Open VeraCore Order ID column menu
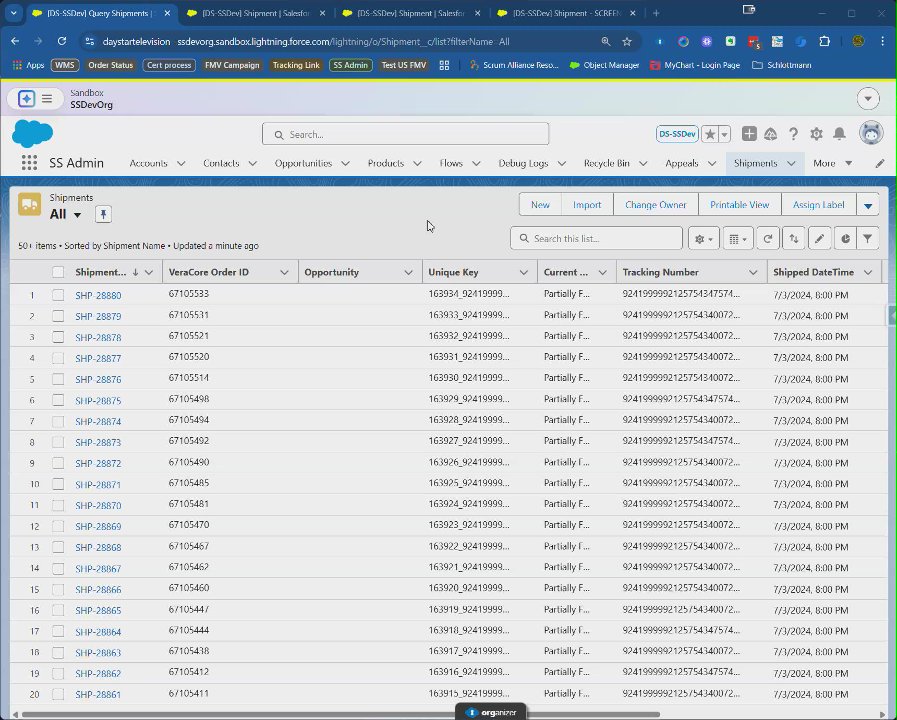The height and width of the screenshot is (720, 897). [x=284, y=272]
